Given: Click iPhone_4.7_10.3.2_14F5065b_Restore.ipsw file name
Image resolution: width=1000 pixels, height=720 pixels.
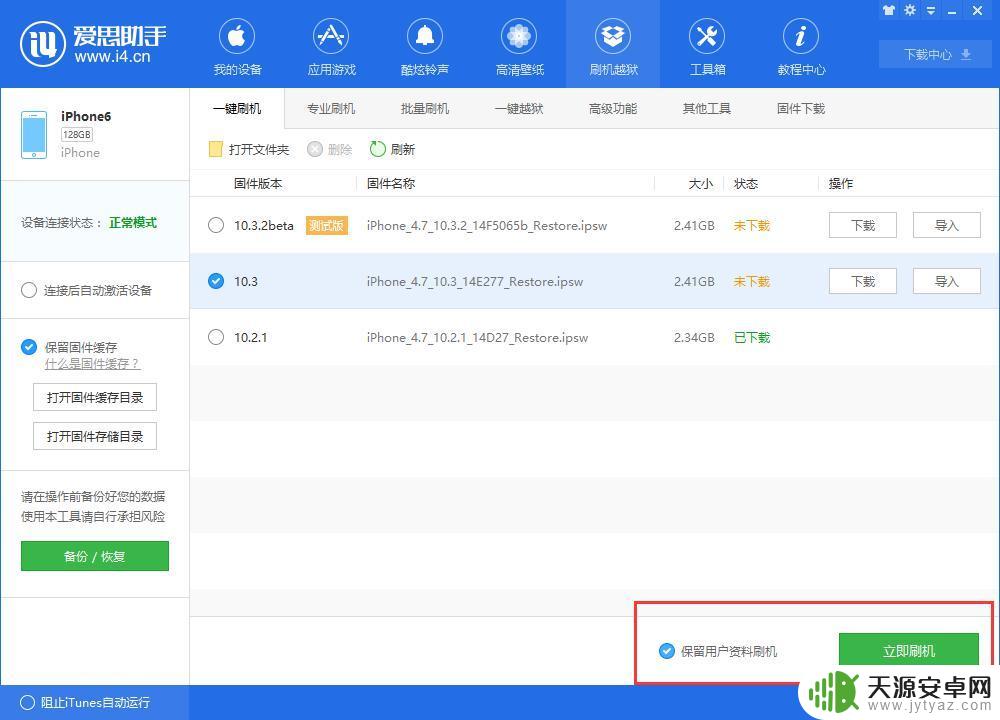Looking at the screenshot, I should [487, 225].
